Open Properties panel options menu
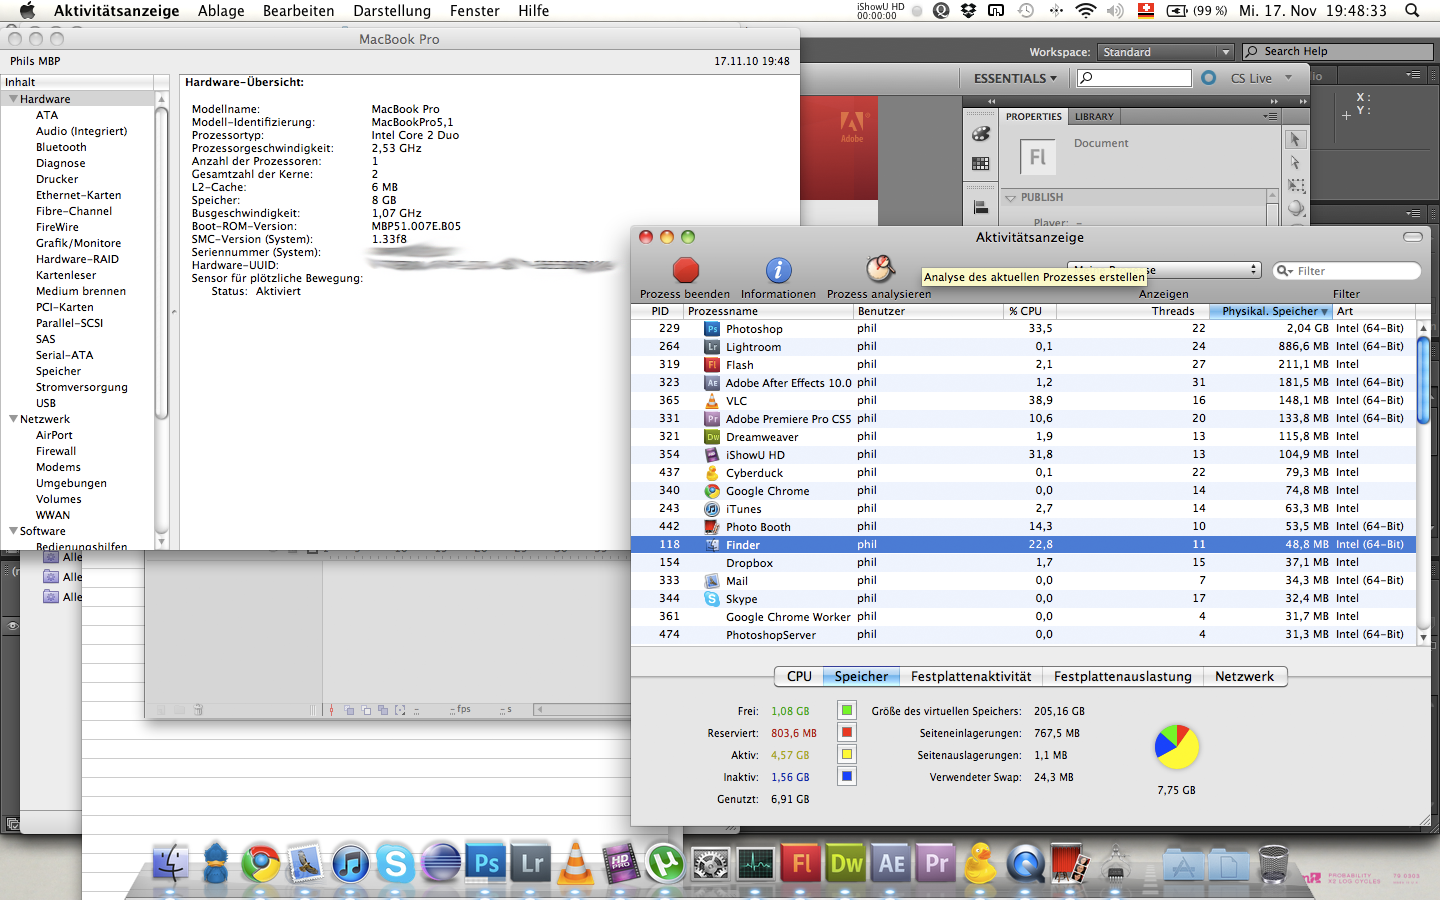1440x900 pixels. [1270, 116]
